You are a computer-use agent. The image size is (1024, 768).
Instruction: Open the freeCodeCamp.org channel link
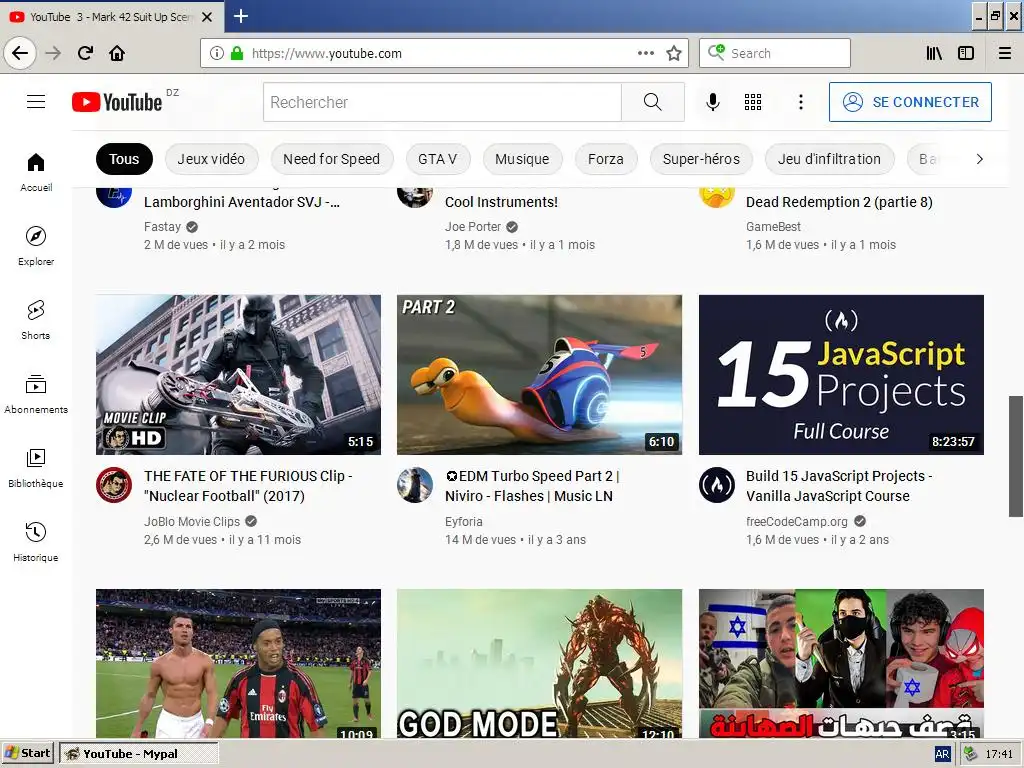(797, 521)
